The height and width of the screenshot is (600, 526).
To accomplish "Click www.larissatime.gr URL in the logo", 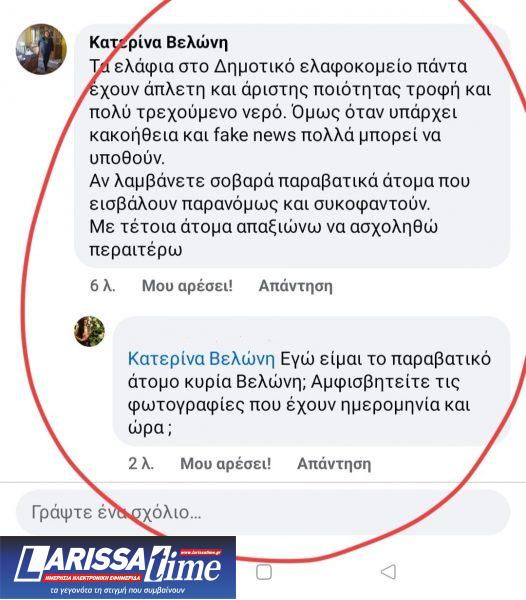I will 200,552.
